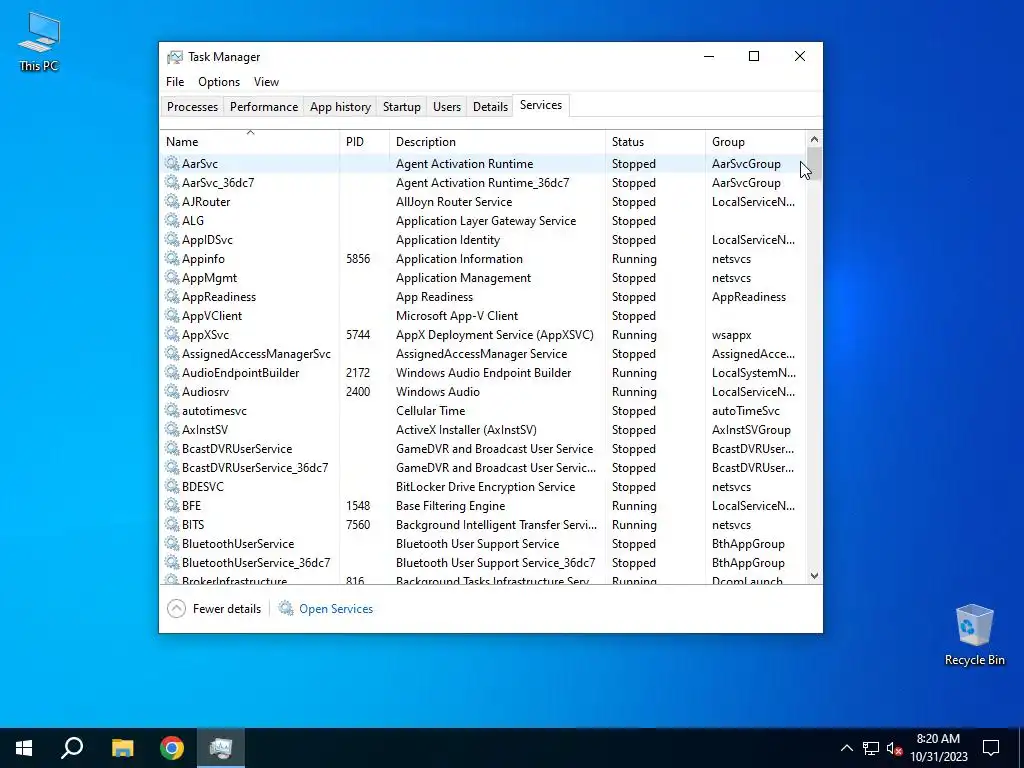
Task: Collapse Task Manager with Fewer details
Action: point(214,609)
